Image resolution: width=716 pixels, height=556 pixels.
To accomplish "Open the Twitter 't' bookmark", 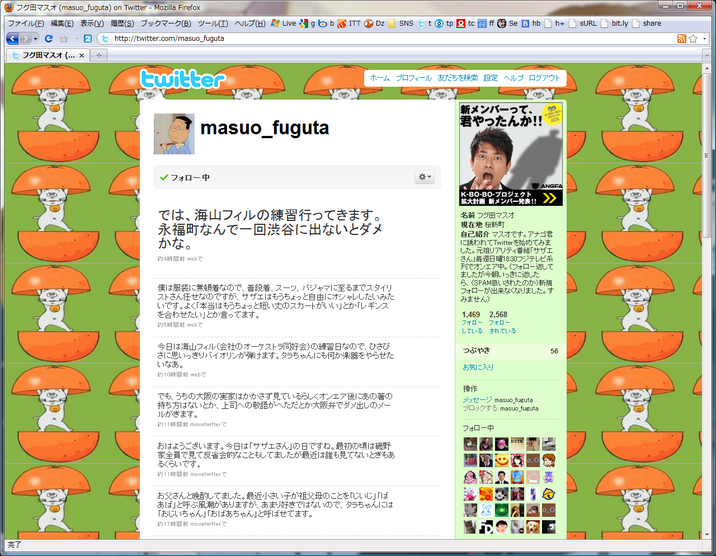I will (424, 23).
